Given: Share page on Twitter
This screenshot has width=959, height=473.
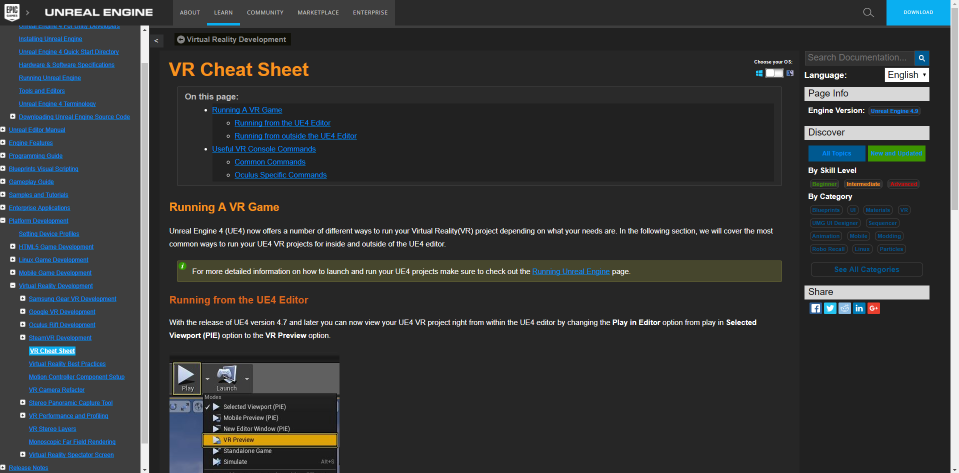Looking at the screenshot, I should [830, 308].
